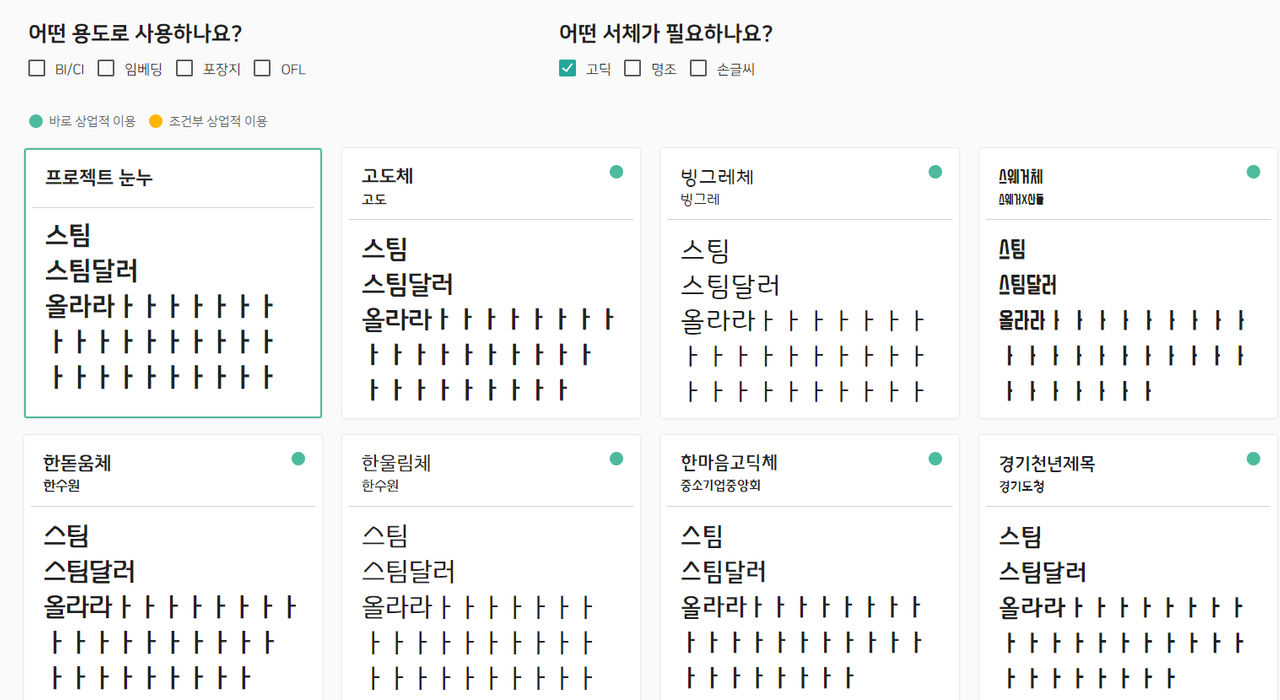Click the green 바로 상업적 이용 legend dot
The width and height of the screenshot is (1280, 700).
[36, 121]
